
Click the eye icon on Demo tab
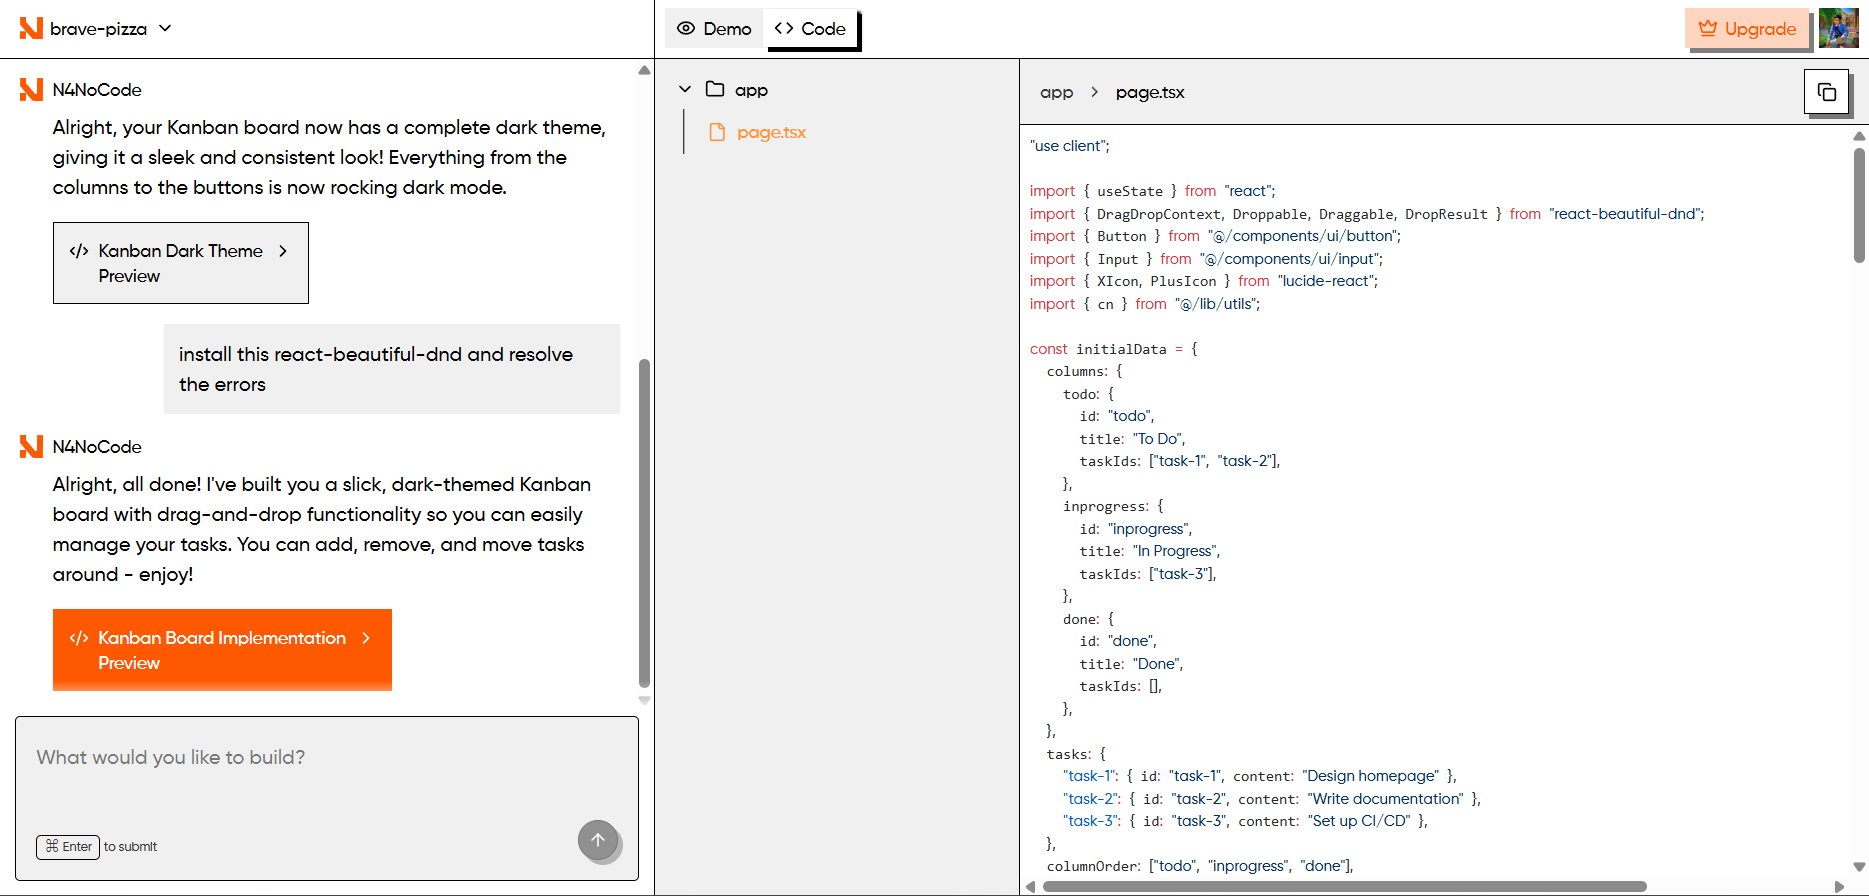pos(686,28)
